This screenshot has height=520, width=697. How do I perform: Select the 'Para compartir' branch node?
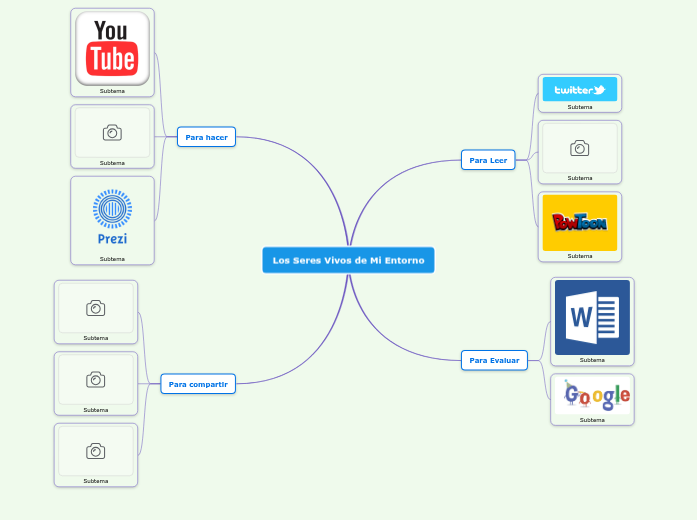pos(198,384)
